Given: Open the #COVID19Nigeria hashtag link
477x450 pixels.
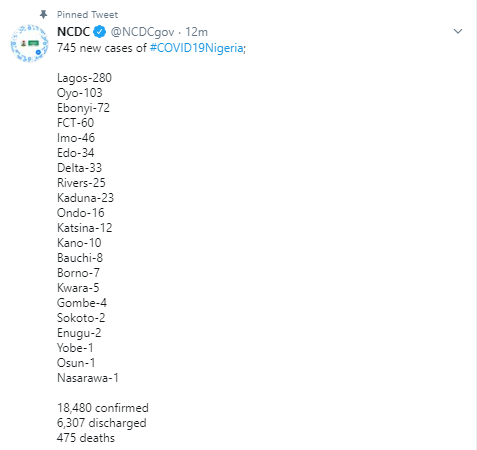Looking at the screenshot, I should pyautogui.click(x=196, y=48).
